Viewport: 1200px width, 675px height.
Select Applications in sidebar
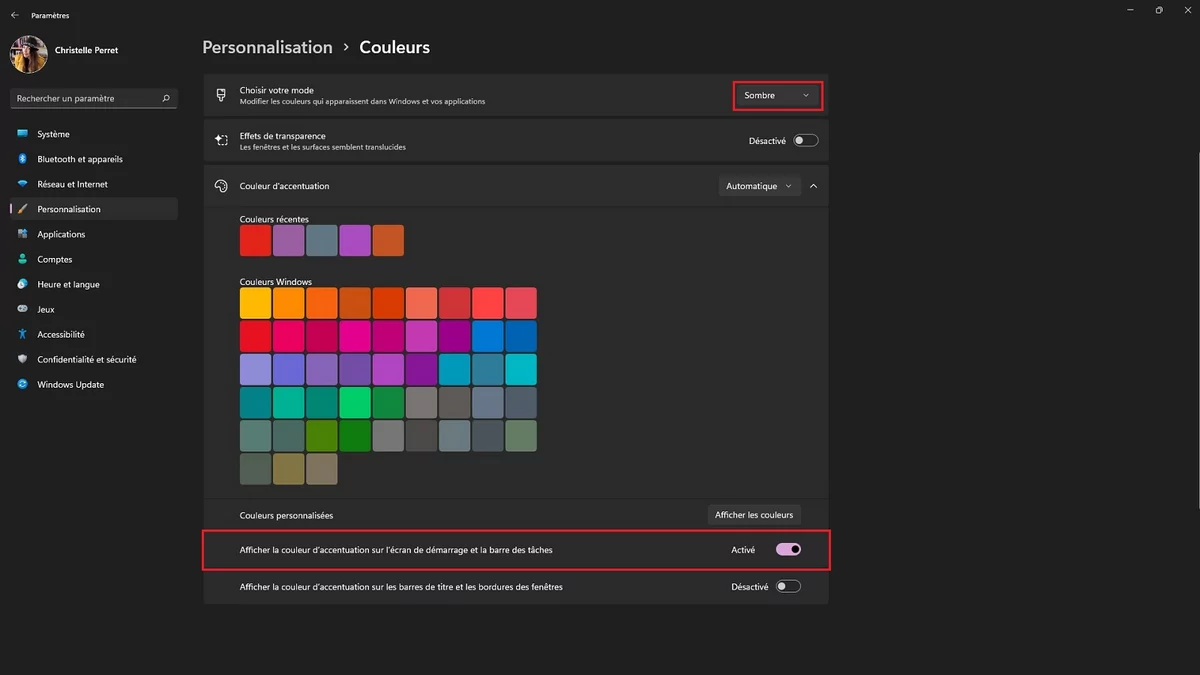(x=94, y=234)
